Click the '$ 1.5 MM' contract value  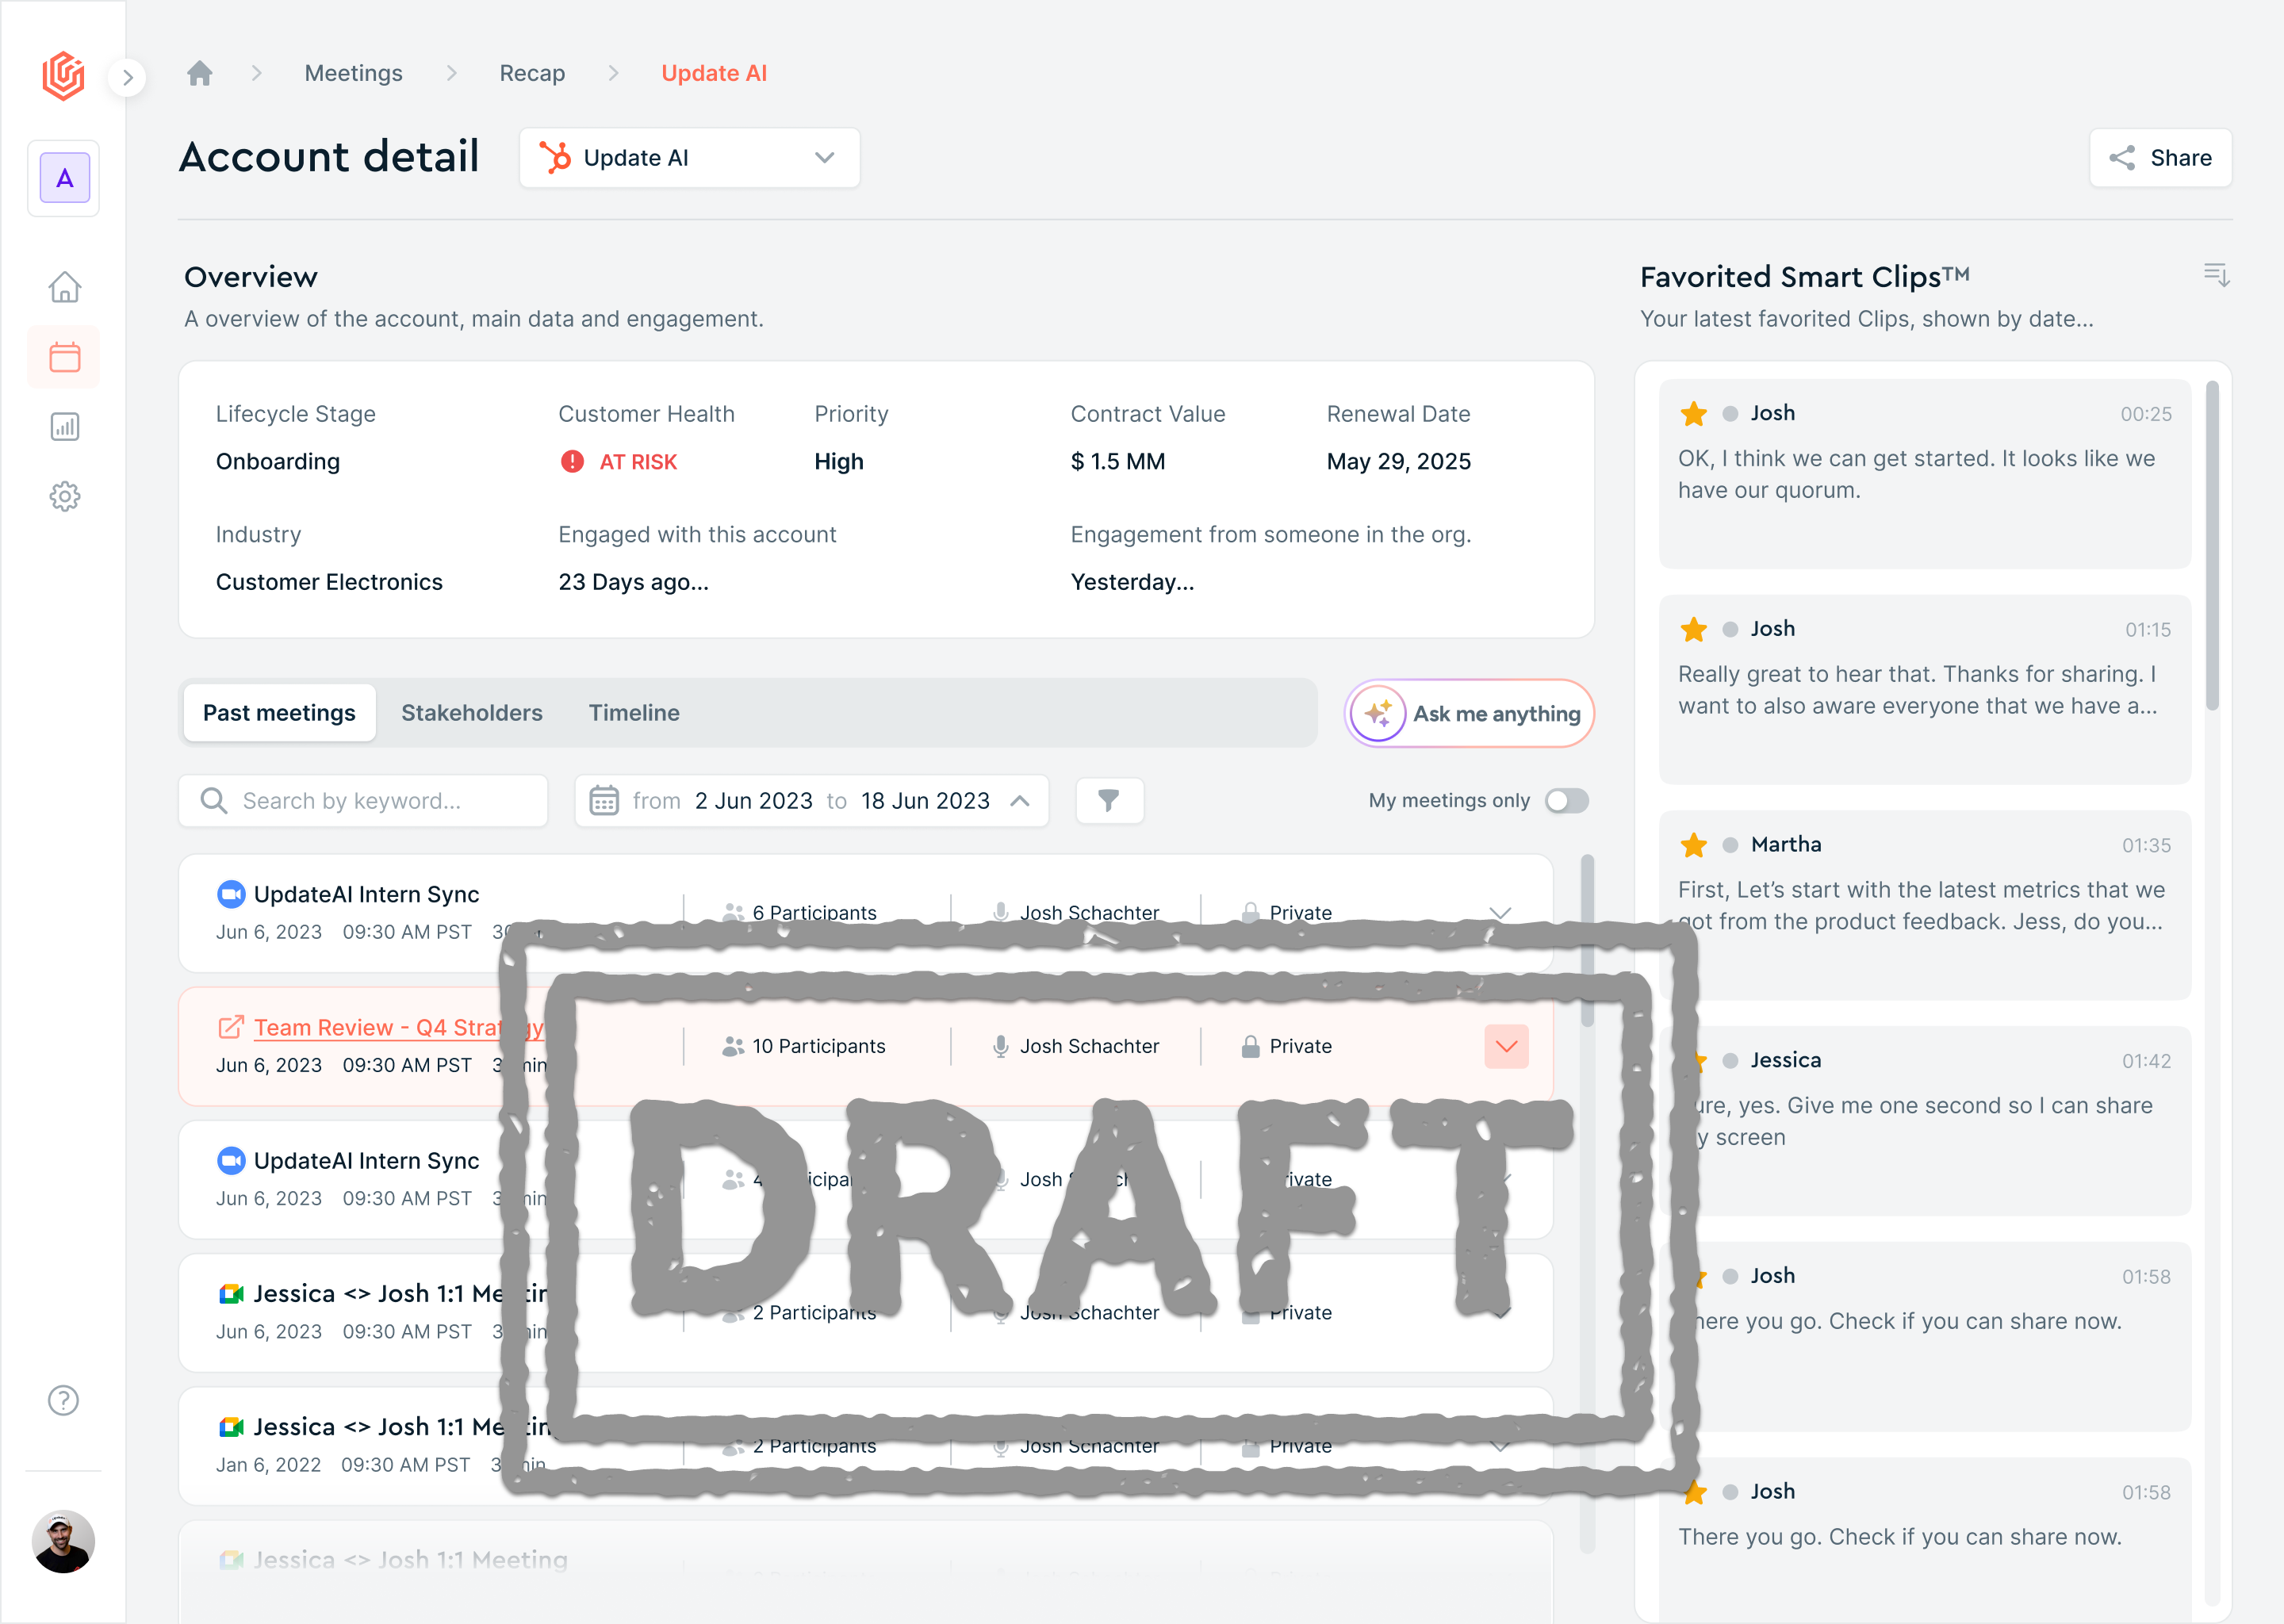coord(1117,461)
